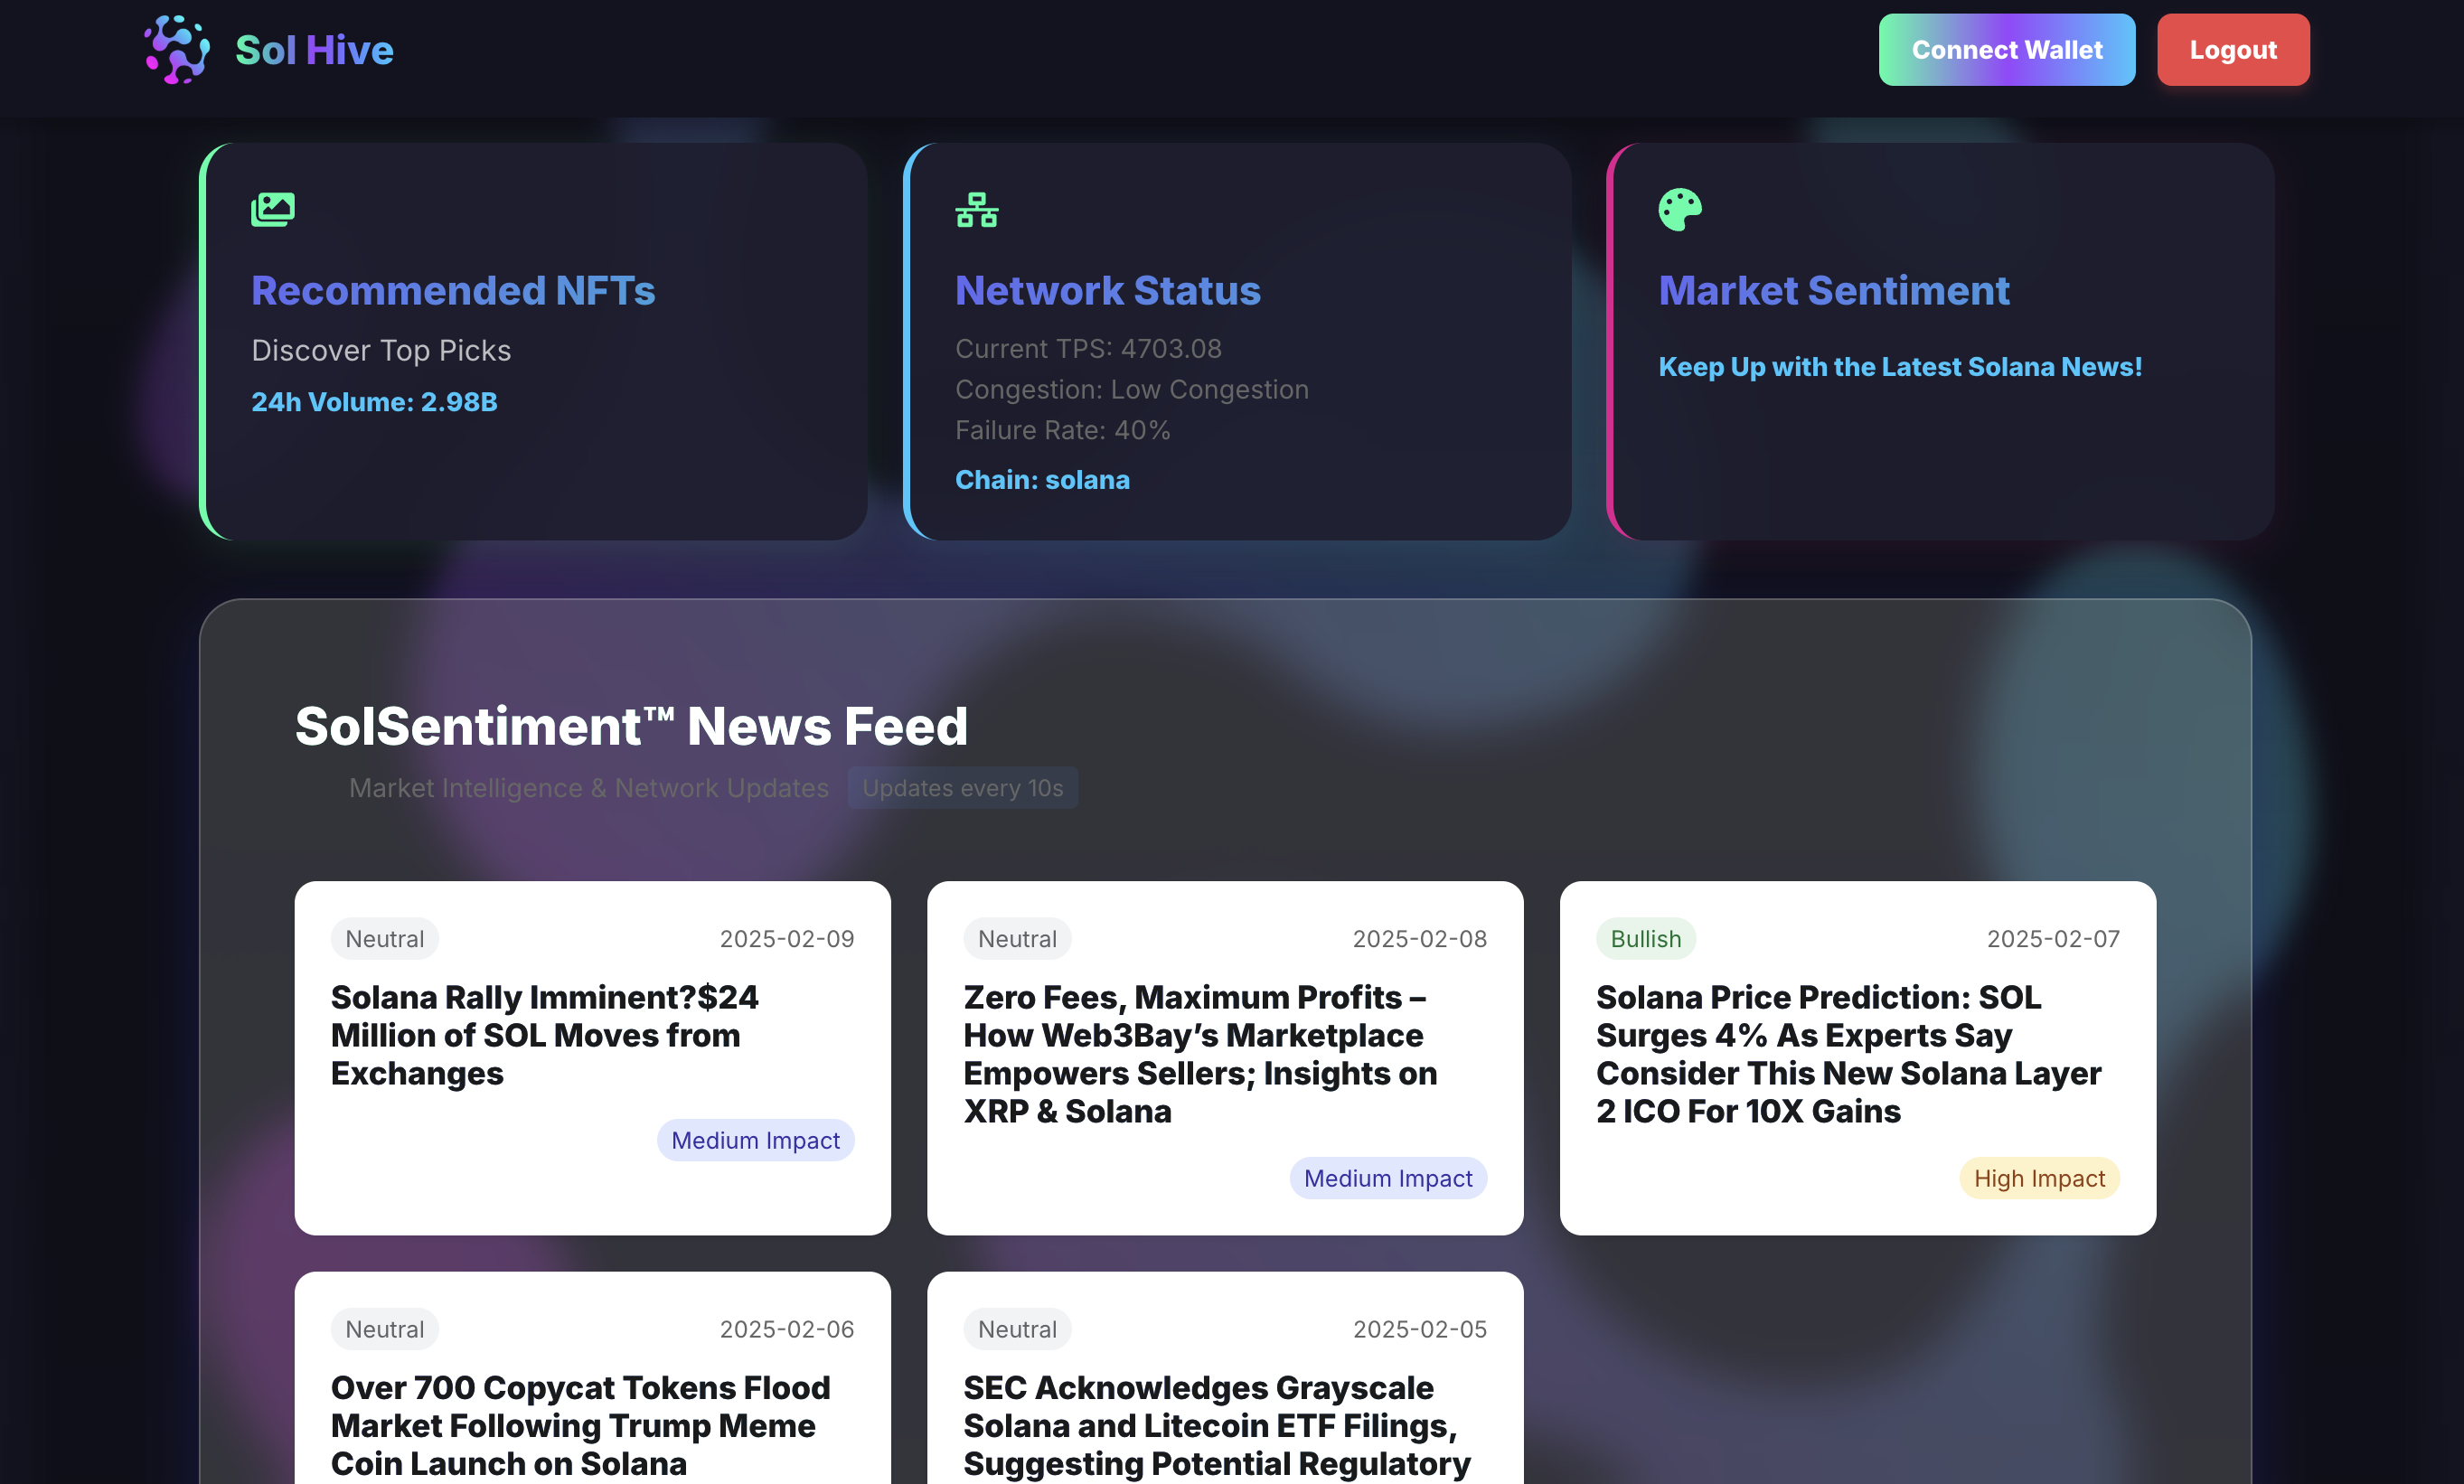
Task: Open the Recommended NFTs heading
Action: click(x=453, y=291)
